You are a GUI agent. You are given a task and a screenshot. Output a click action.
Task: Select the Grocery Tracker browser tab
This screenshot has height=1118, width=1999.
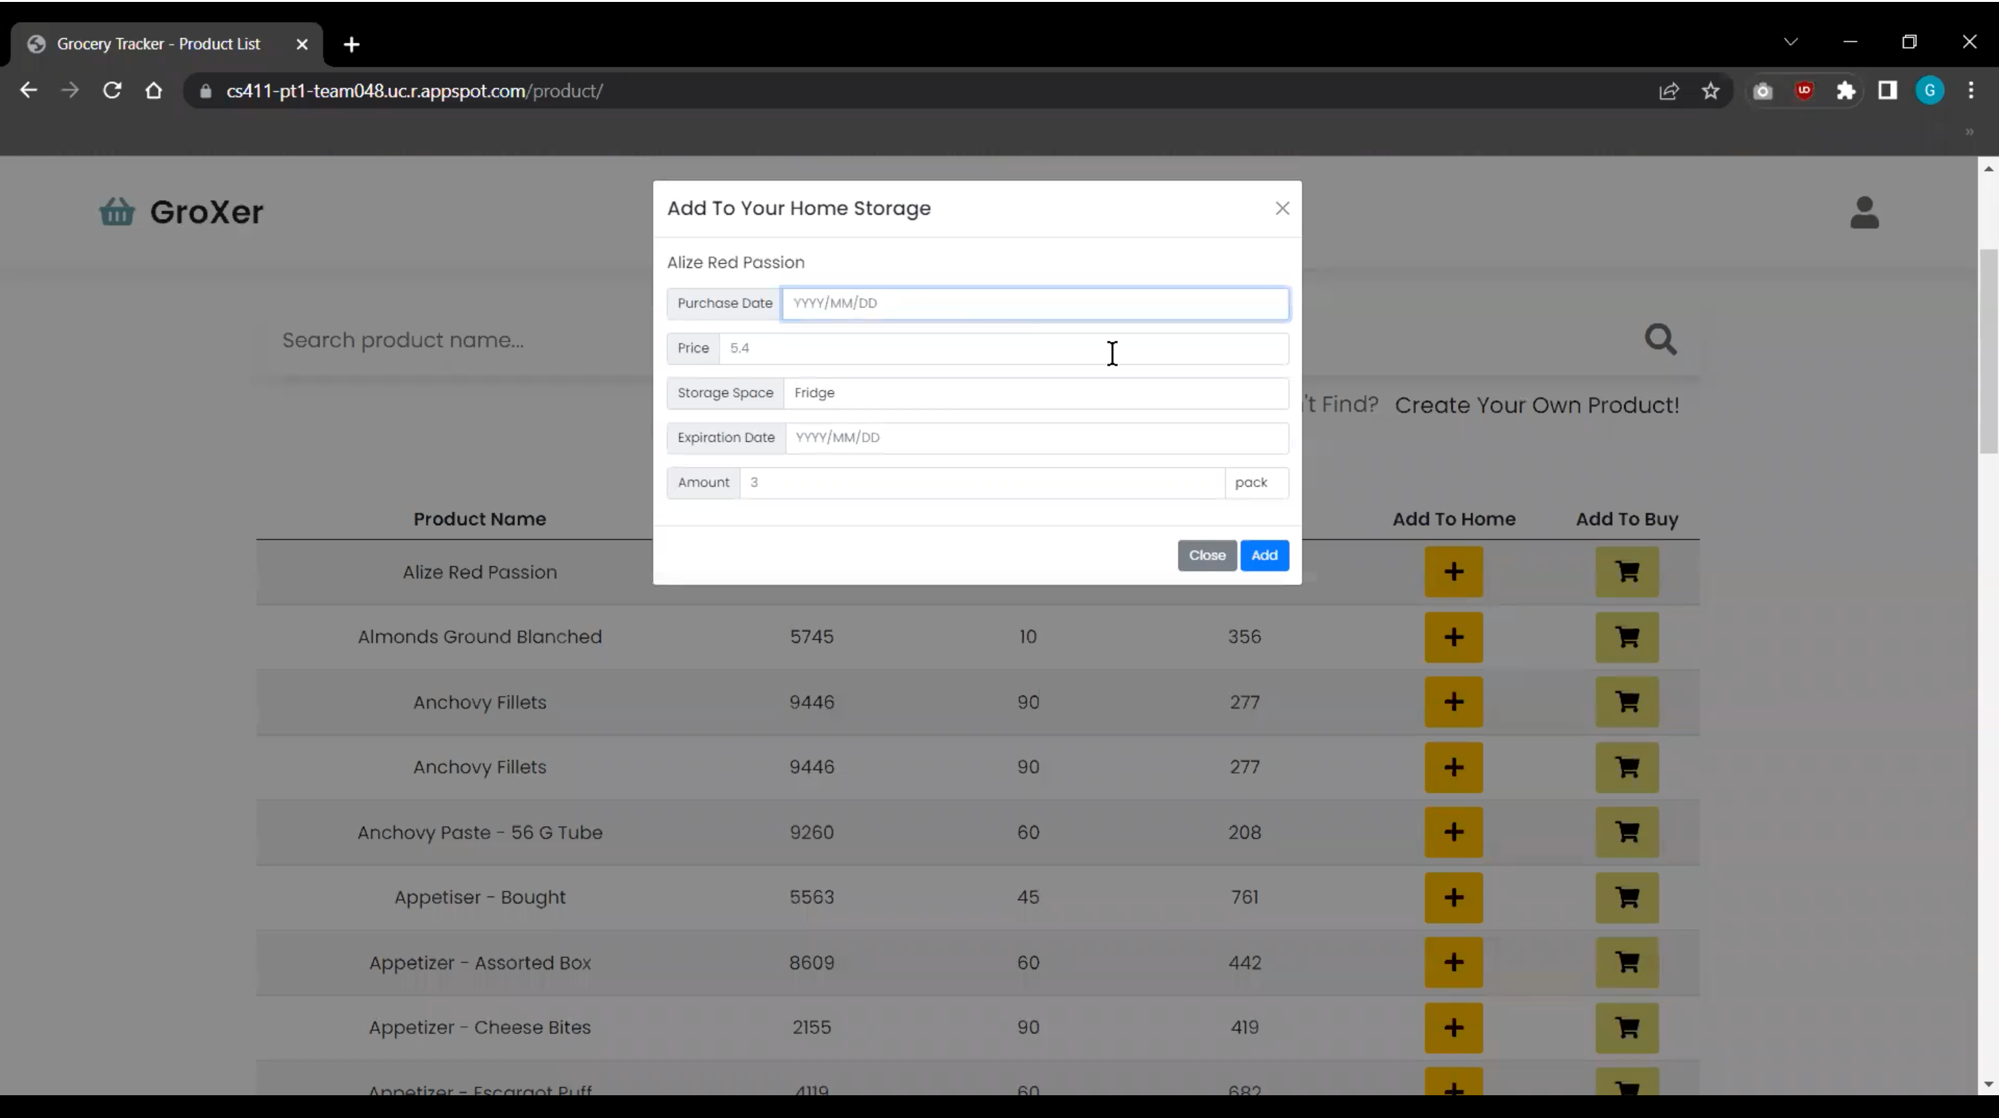click(x=160, y=44)
